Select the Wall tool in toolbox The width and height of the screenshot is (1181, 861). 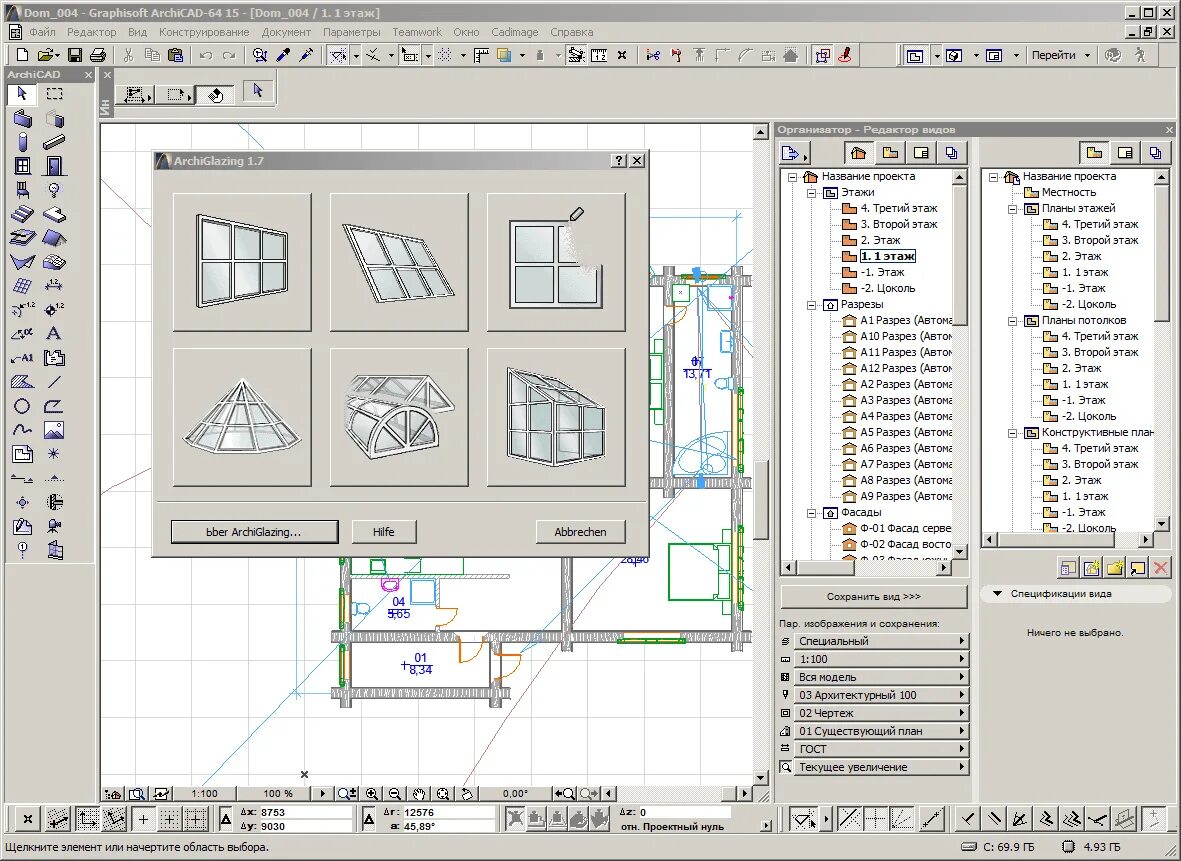pyautogui.click(x=23, y=118)
